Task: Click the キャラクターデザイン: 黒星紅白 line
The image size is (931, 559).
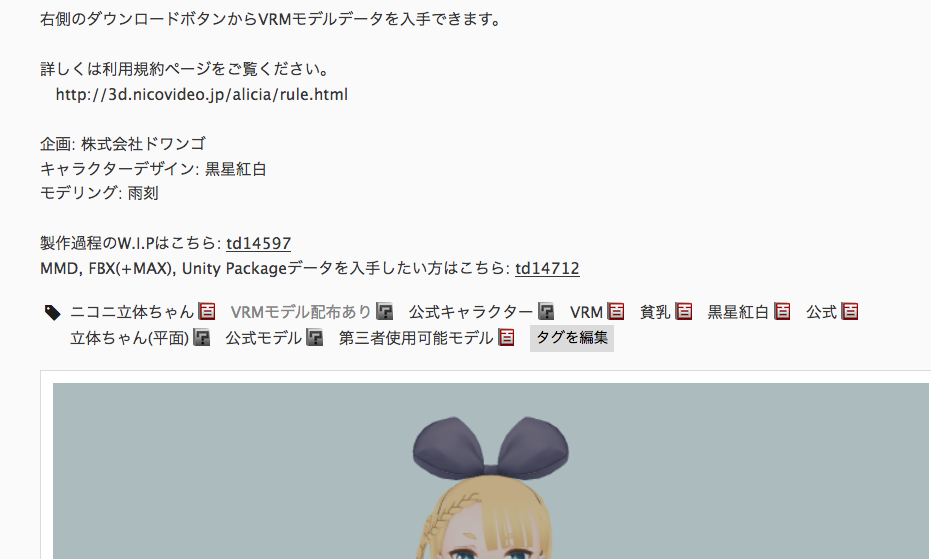Action: [x=153, y=169]
